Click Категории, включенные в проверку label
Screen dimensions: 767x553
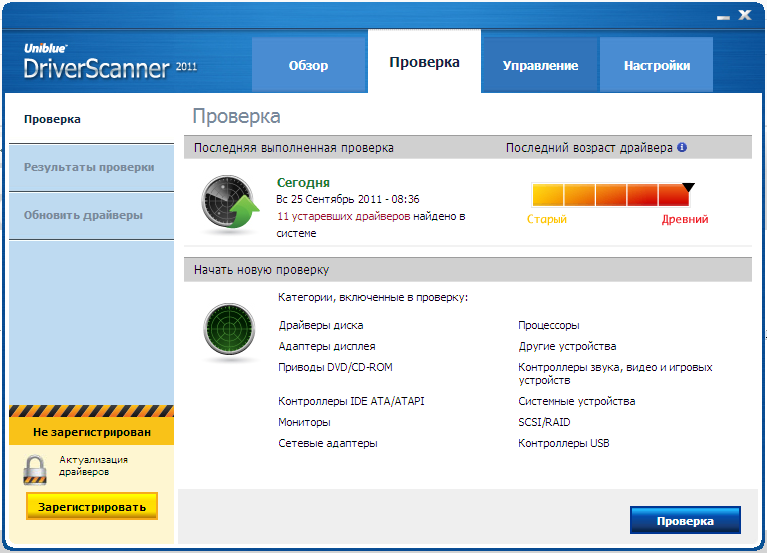point(373,297)
